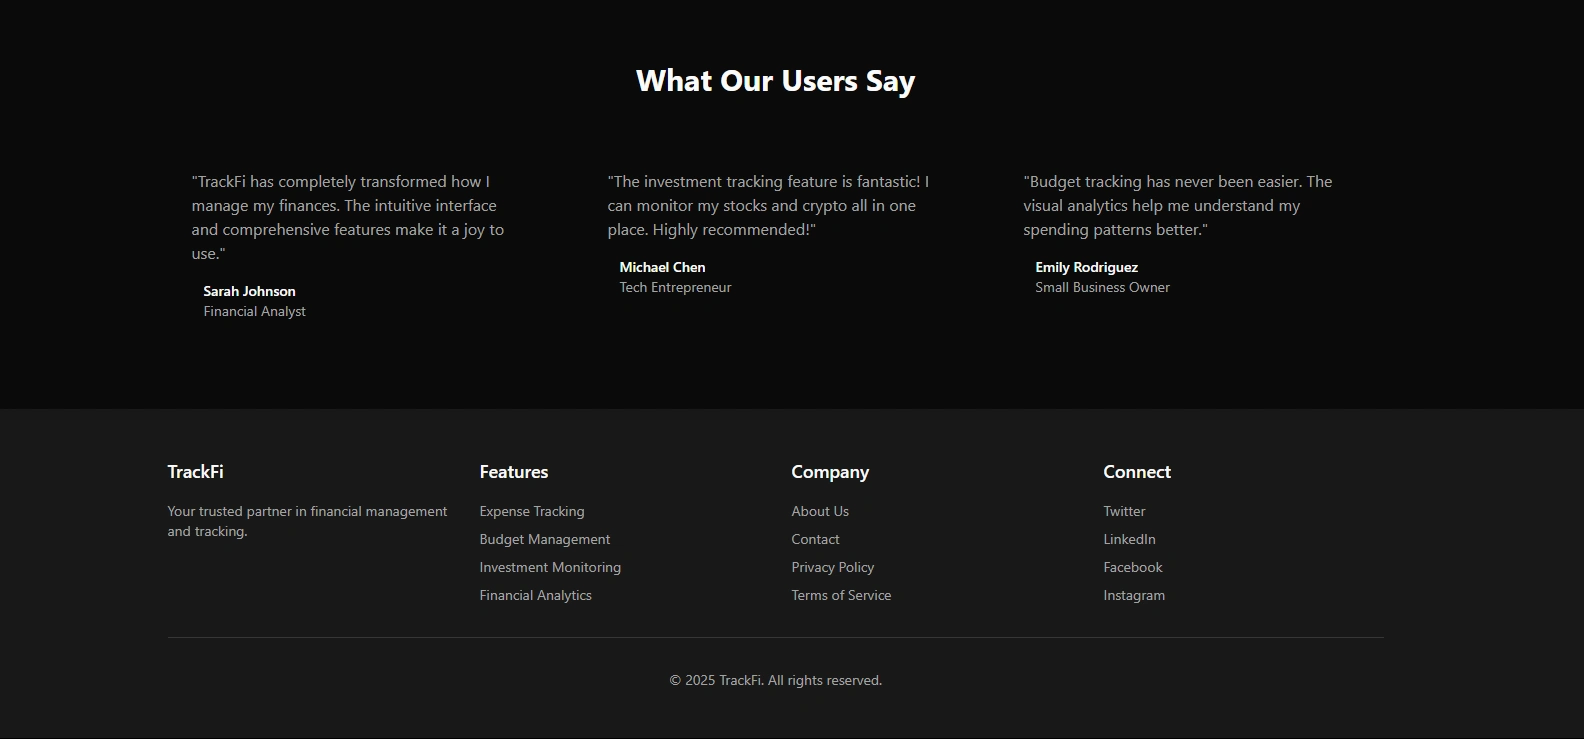The image size is (1584, 739).
Task: View the Terms of Service
Action: tap(841, 595)
